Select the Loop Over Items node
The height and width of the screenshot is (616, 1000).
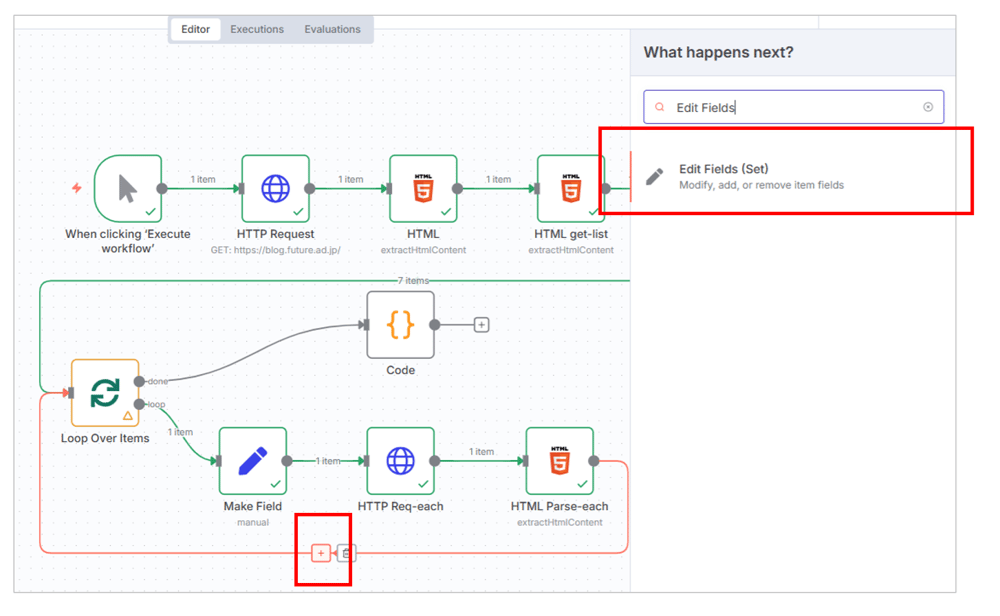pos(105,393)
